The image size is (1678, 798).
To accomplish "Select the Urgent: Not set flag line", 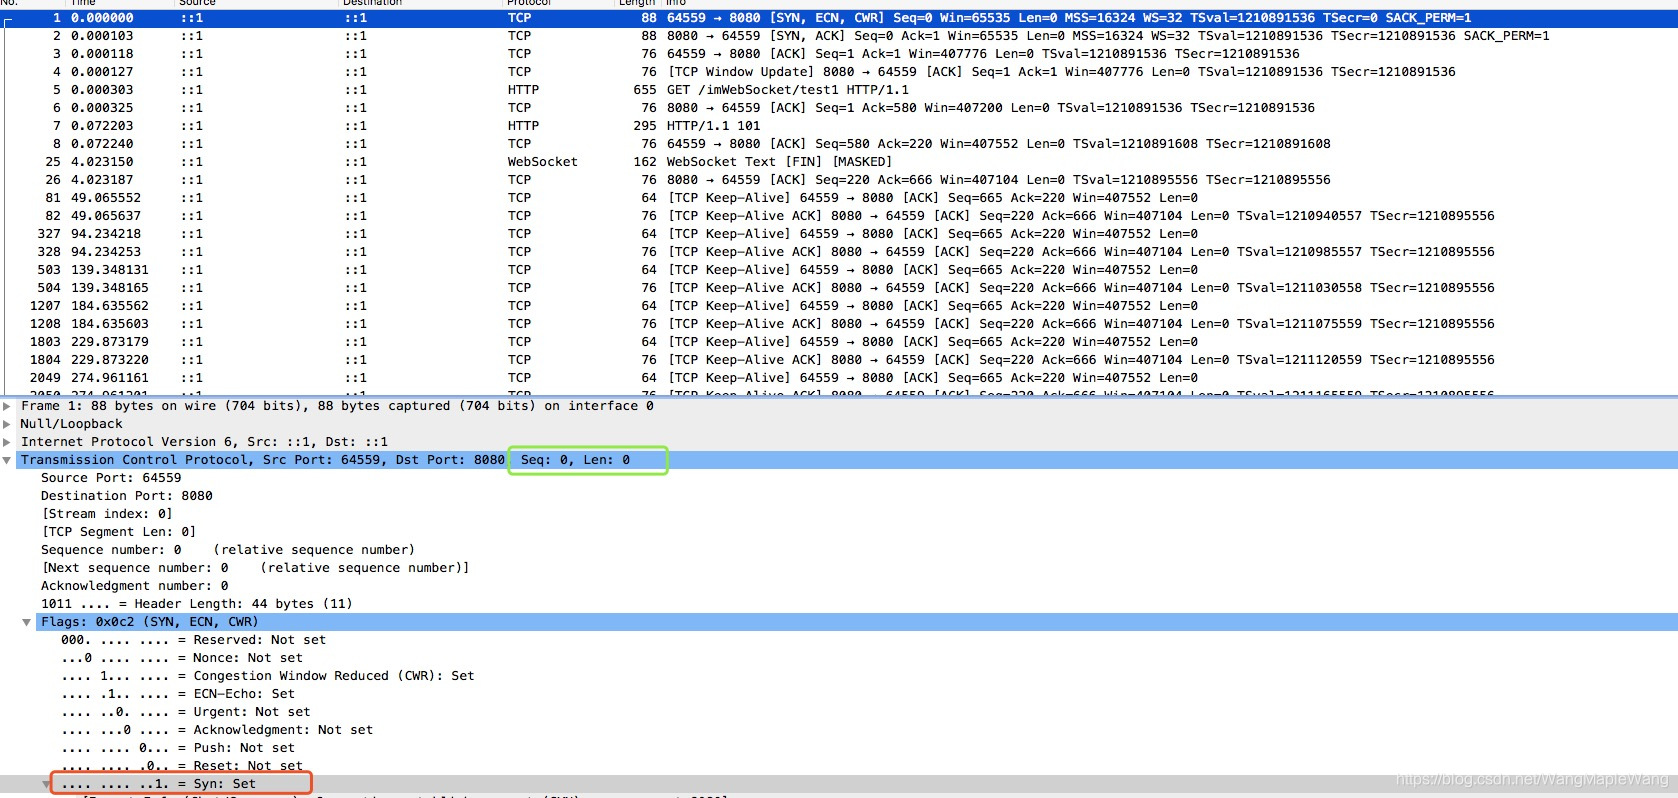I will (x=186, y=712).
